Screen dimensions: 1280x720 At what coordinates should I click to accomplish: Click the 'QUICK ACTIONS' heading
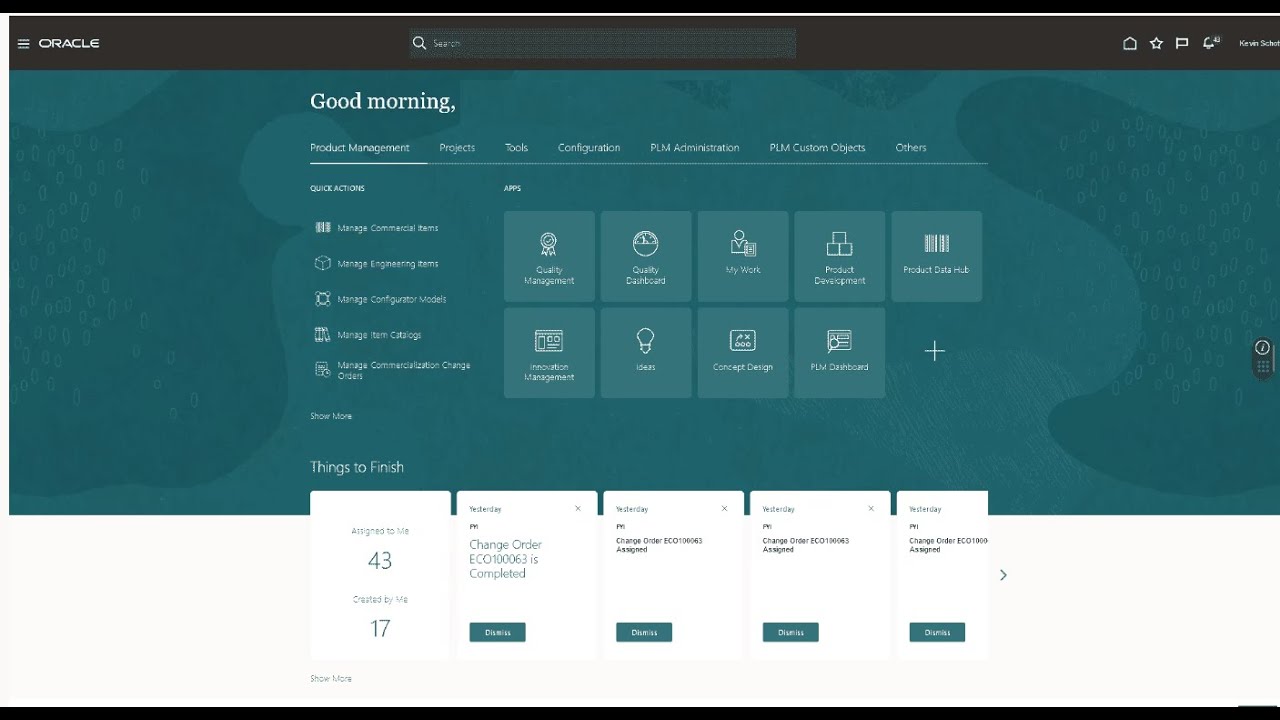click(337, 188)
